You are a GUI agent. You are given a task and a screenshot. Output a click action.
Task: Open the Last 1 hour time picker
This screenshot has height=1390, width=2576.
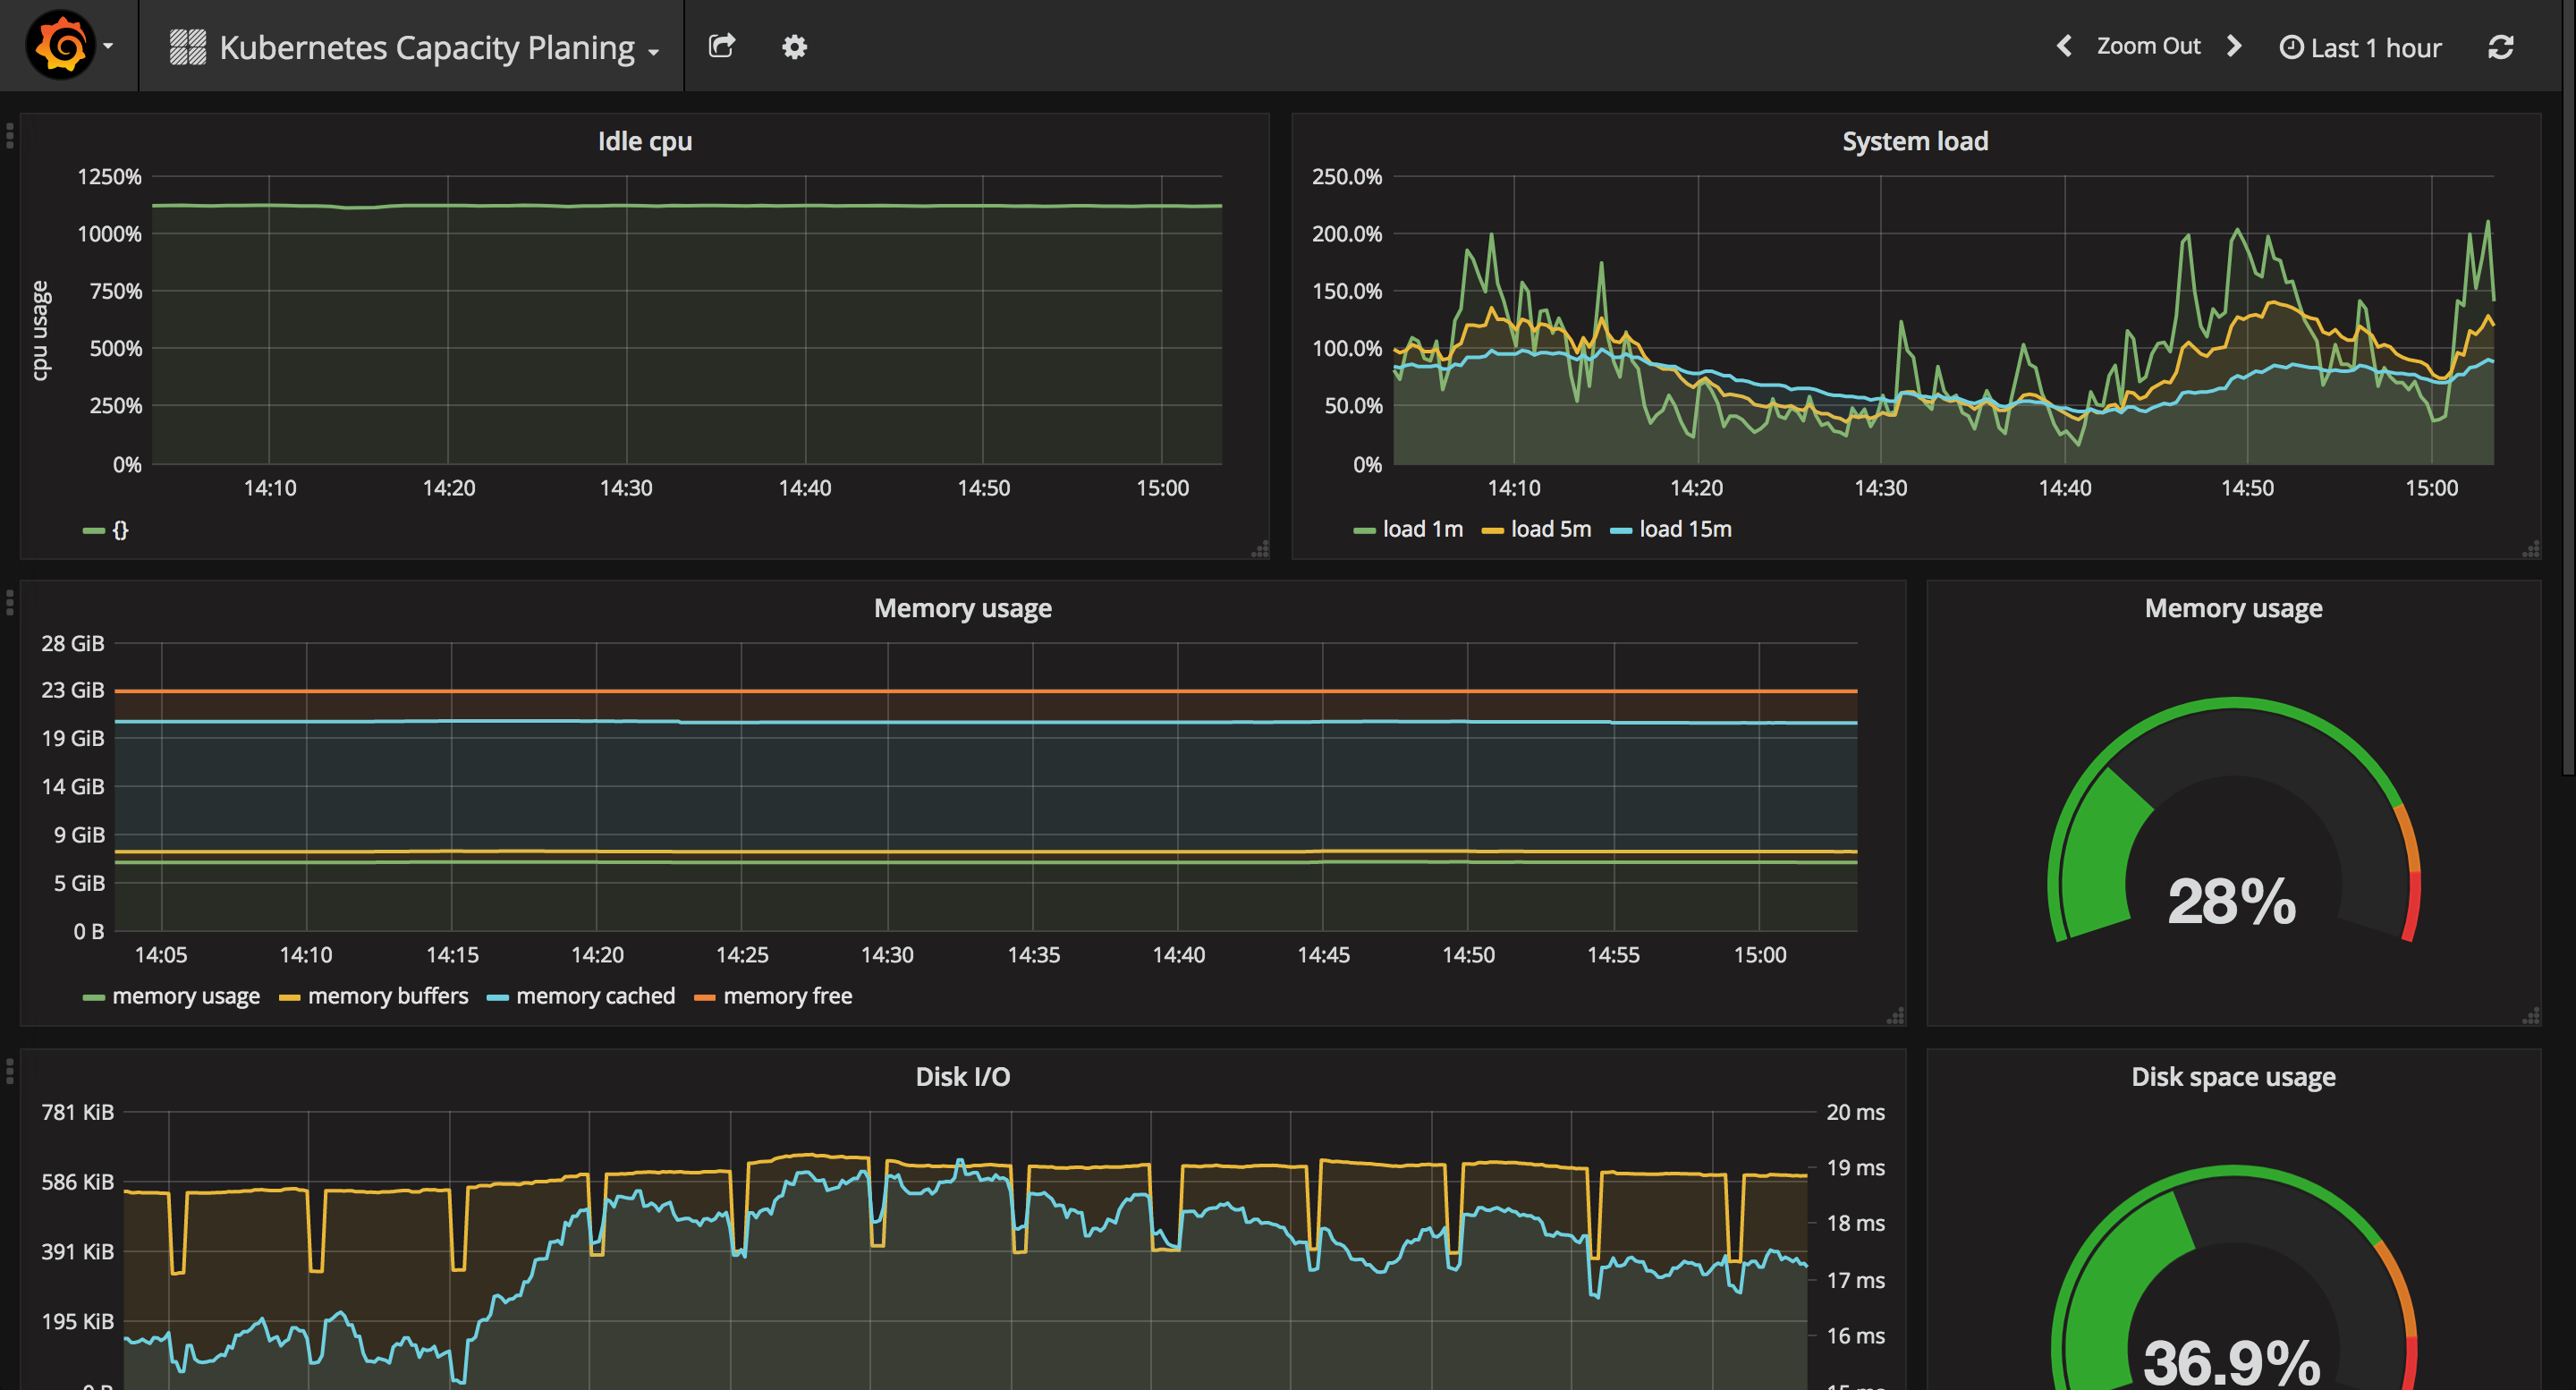(x=2360, y=47)
